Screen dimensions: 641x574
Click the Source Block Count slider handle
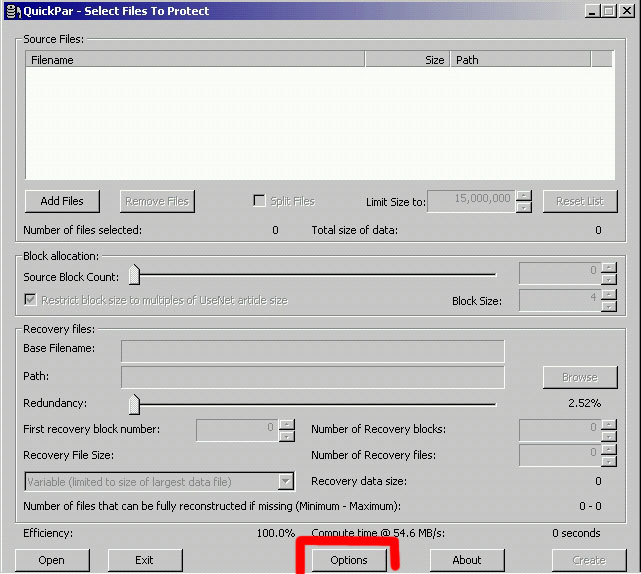tap(134, 275)
